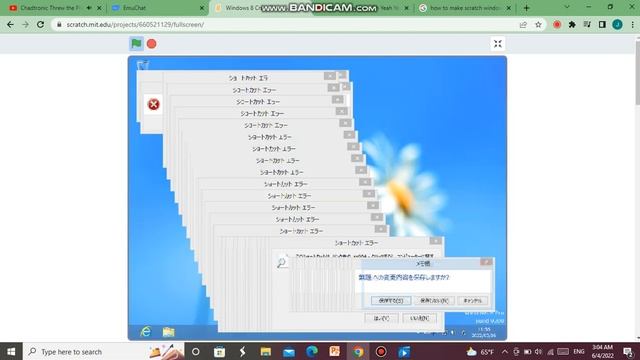
Task: Close the frontmost ショートカット エラー window
Action: click(436, 241)
